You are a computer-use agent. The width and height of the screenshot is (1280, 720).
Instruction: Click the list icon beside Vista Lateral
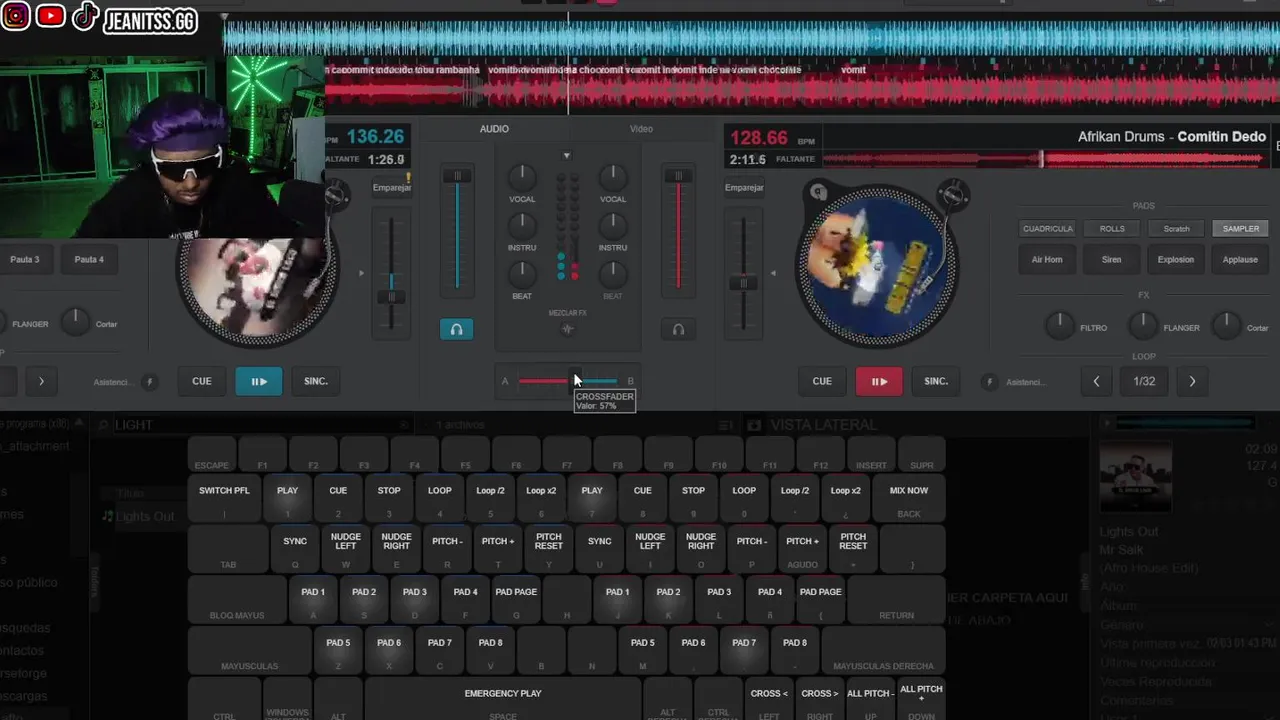[x=727, y=425]
